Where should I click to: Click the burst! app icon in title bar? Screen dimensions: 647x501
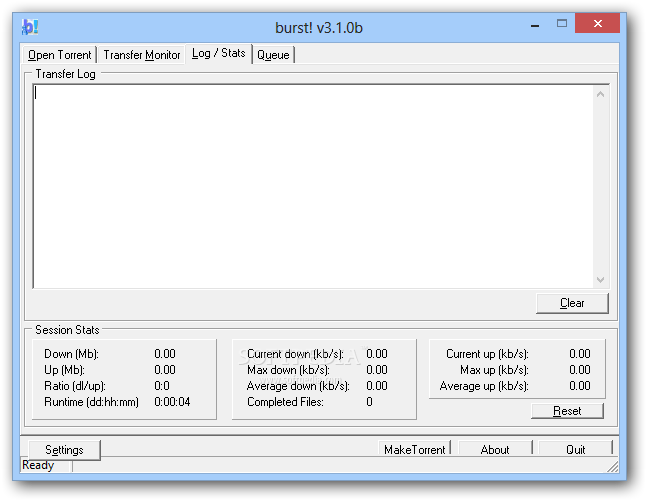click(30, 27)
